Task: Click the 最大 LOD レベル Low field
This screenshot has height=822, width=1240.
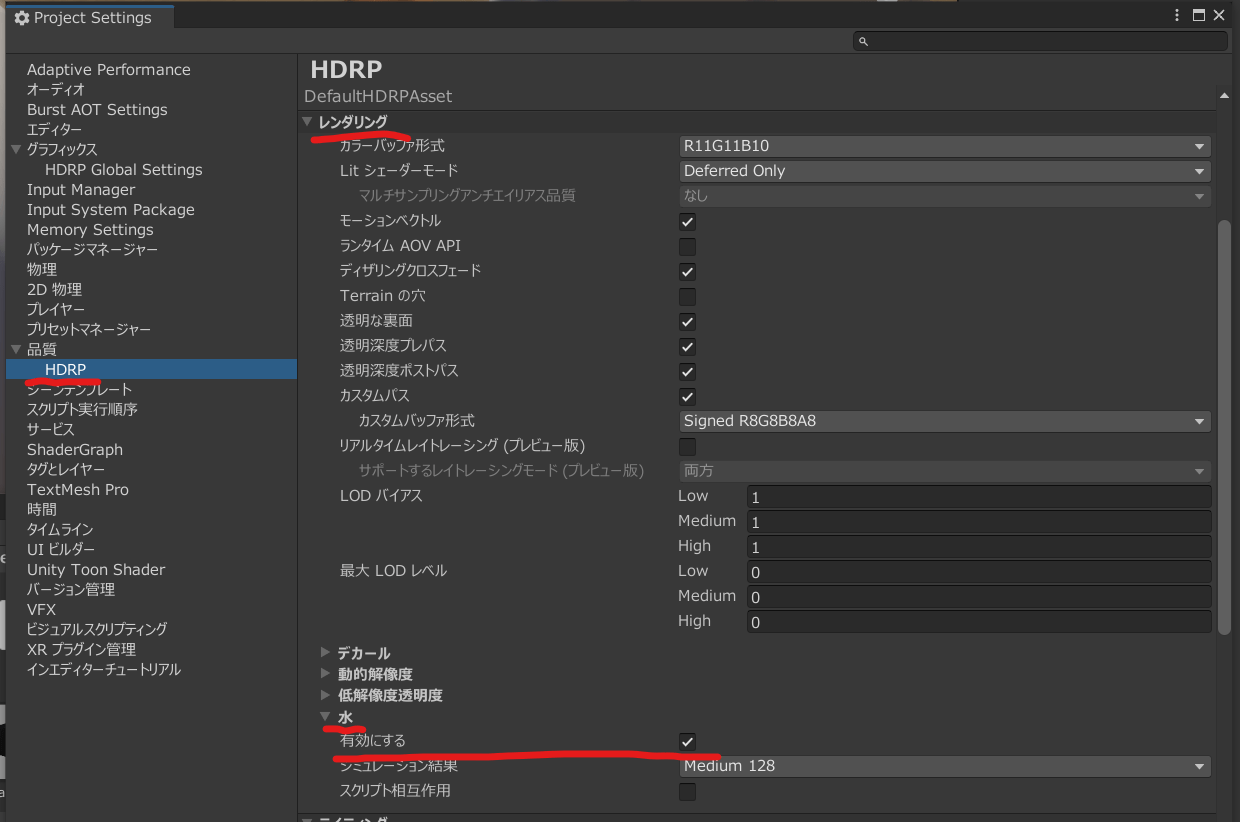Action: pyautogui.click(x=979, y=572)
